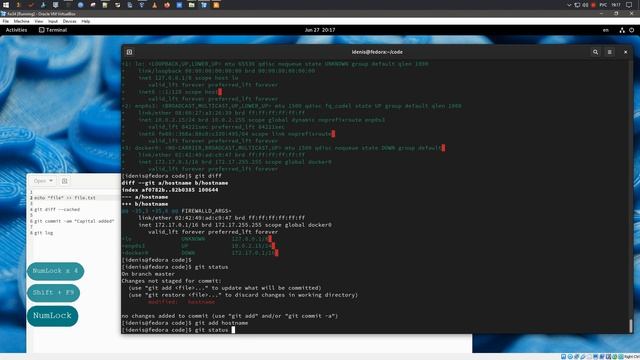Click the 'Changes not staged for commit:' line
The image size is (640, 360).
[x=171, y=281]
